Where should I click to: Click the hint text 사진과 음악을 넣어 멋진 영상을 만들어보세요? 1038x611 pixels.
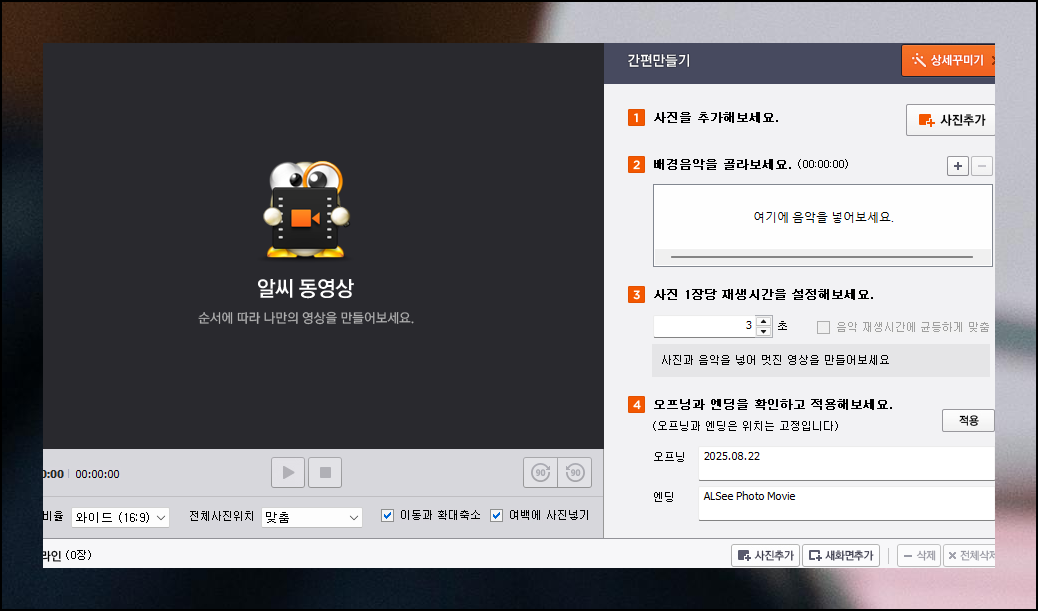775,360
